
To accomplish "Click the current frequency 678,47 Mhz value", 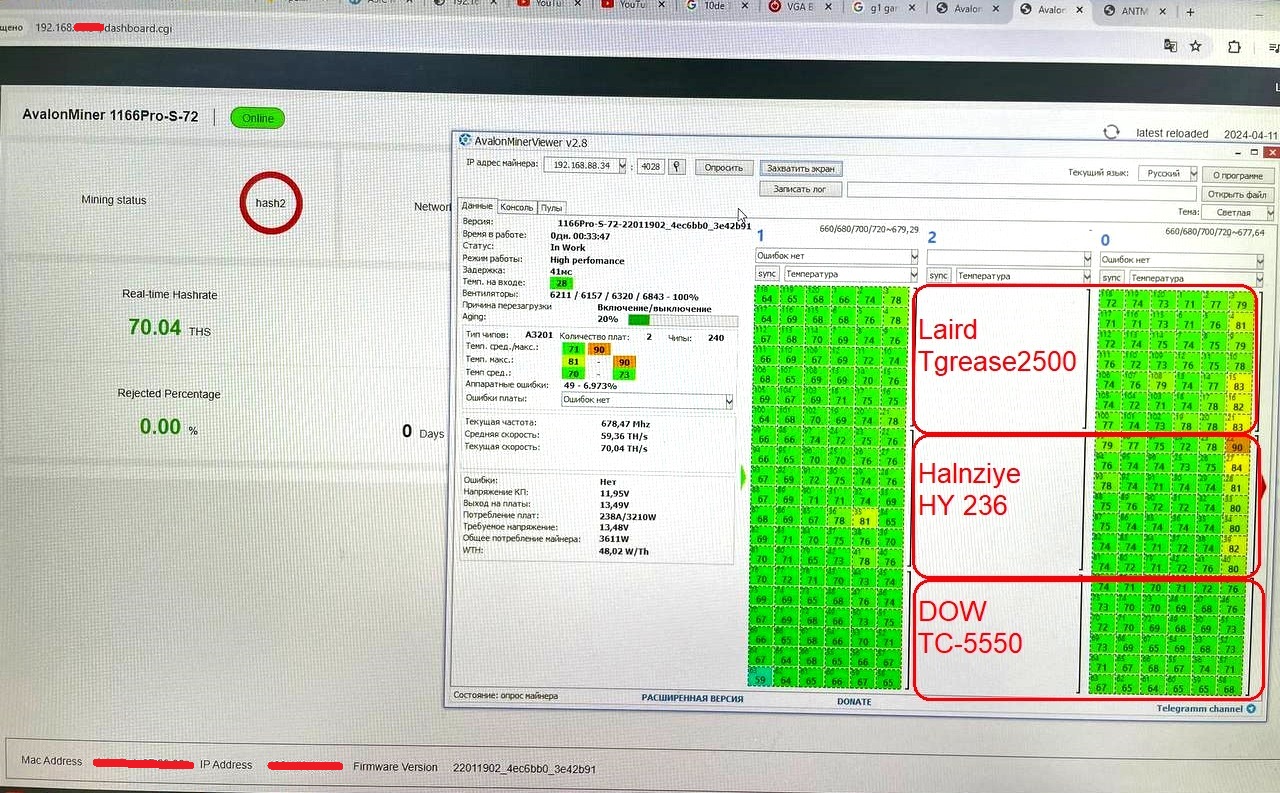I will click(627, 423).
